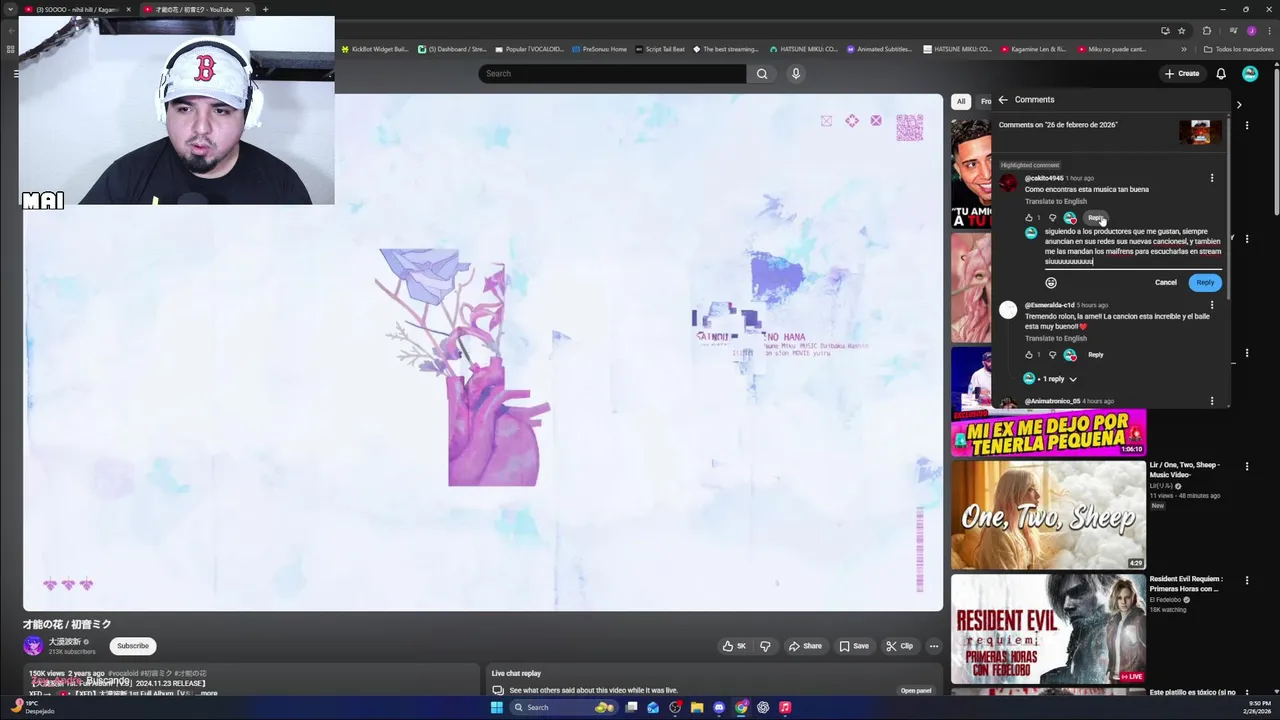The width and height of the screenshot is (1280, 720).
Task: Open Chrome media control icon
Action: click(1233, 30)
